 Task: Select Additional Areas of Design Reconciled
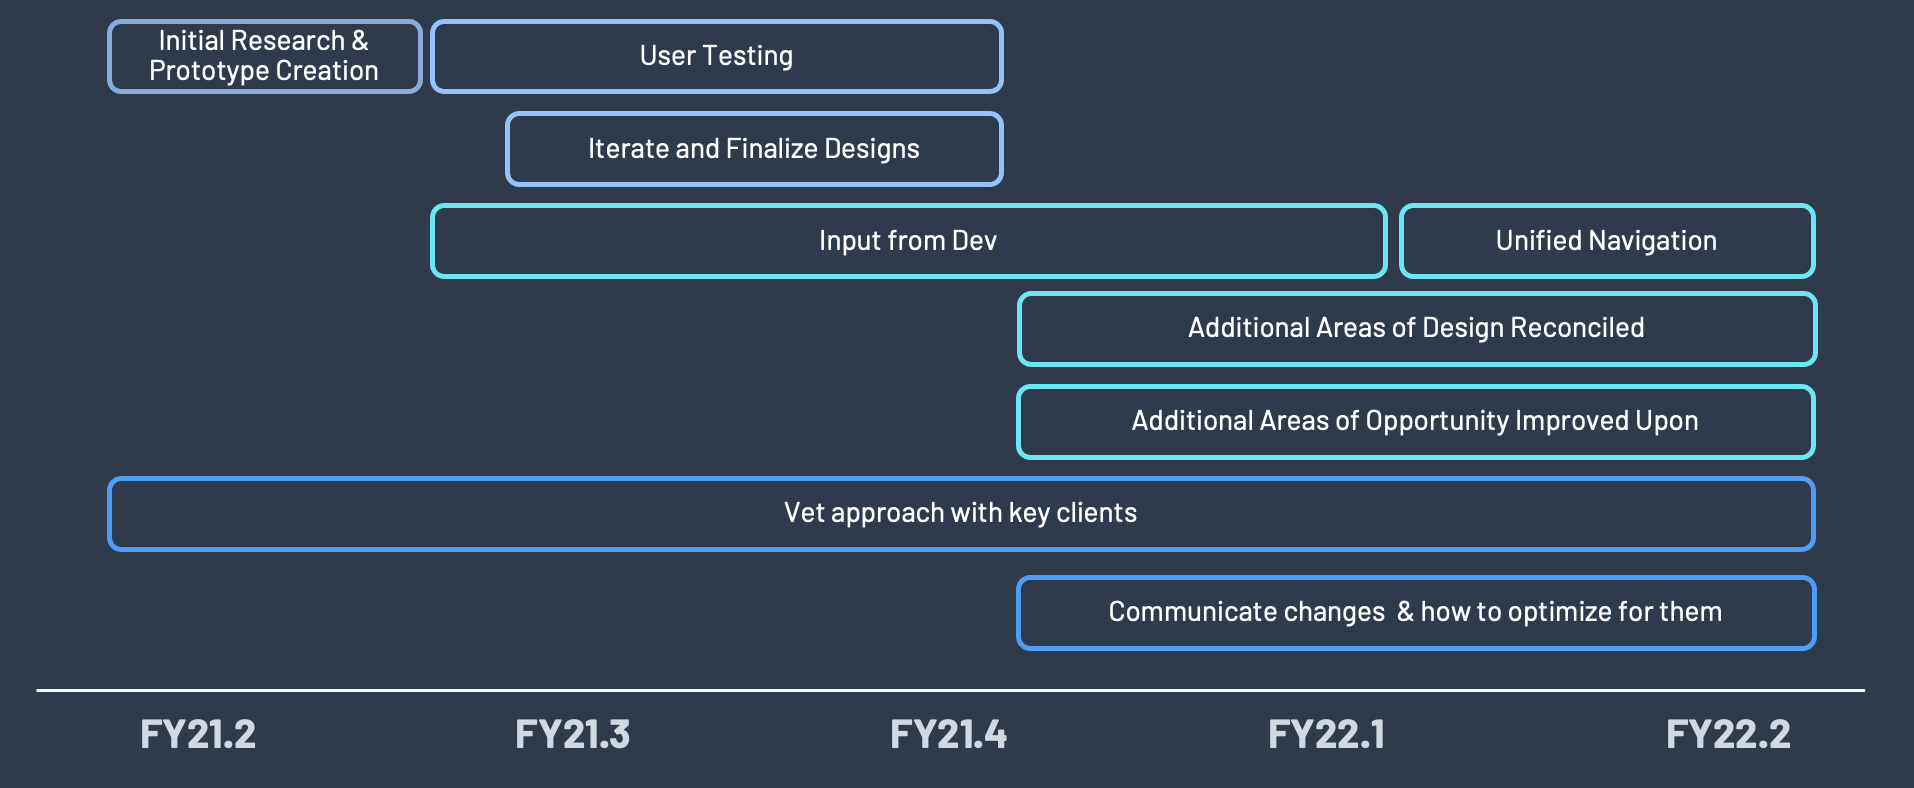[x=1416, y=328]
